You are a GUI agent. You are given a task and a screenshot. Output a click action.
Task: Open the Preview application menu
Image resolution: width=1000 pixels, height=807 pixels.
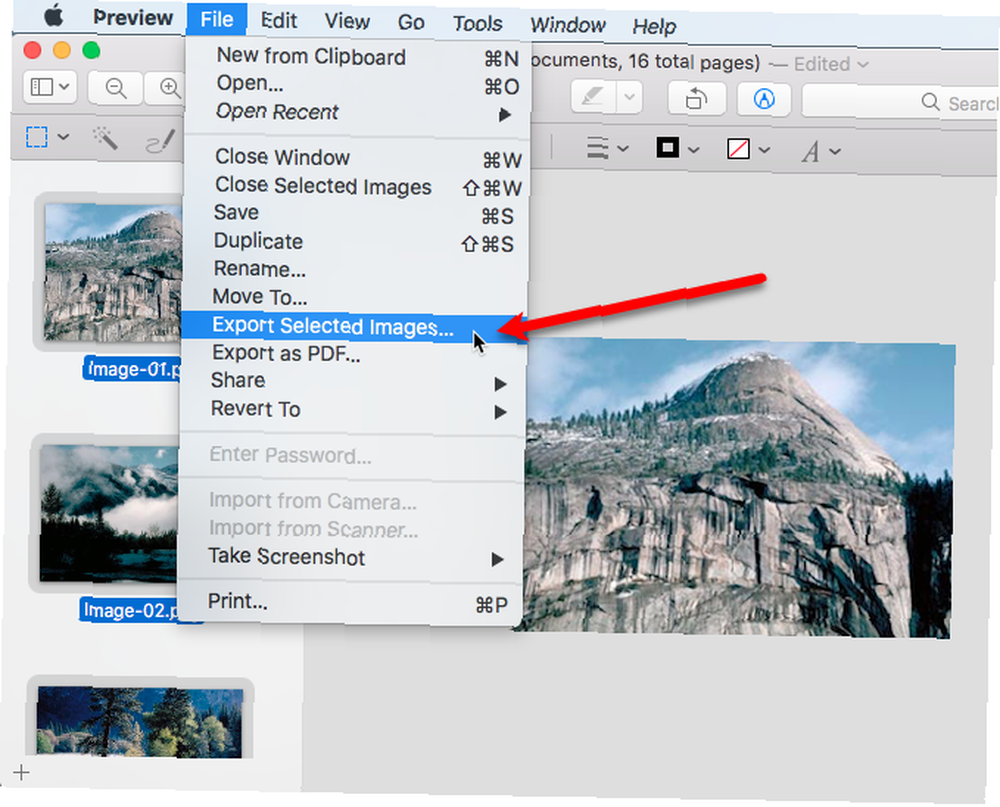pos(133,17)
